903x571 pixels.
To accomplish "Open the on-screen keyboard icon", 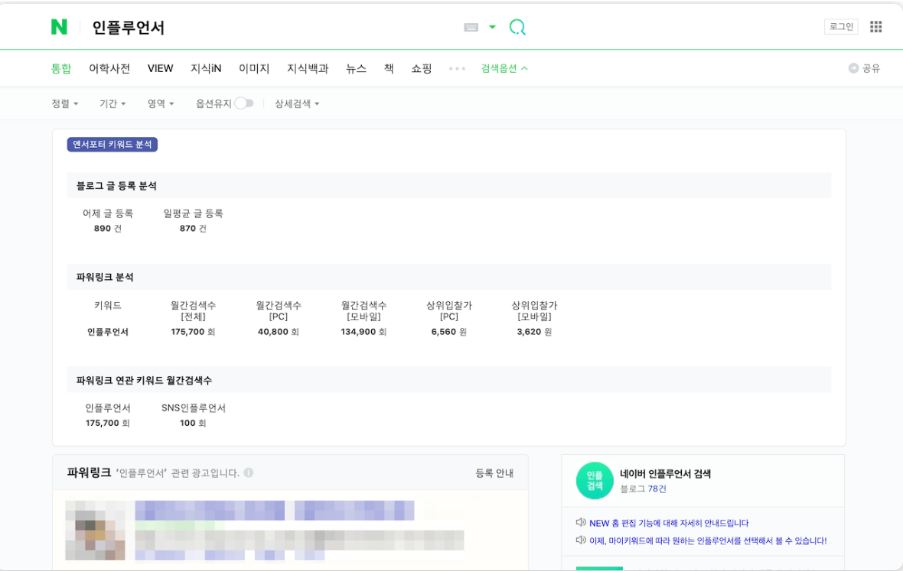I will (471, 27).
